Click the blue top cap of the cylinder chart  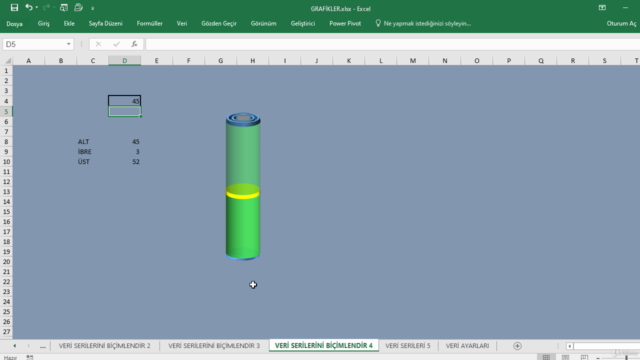click(x=243, y=119)
